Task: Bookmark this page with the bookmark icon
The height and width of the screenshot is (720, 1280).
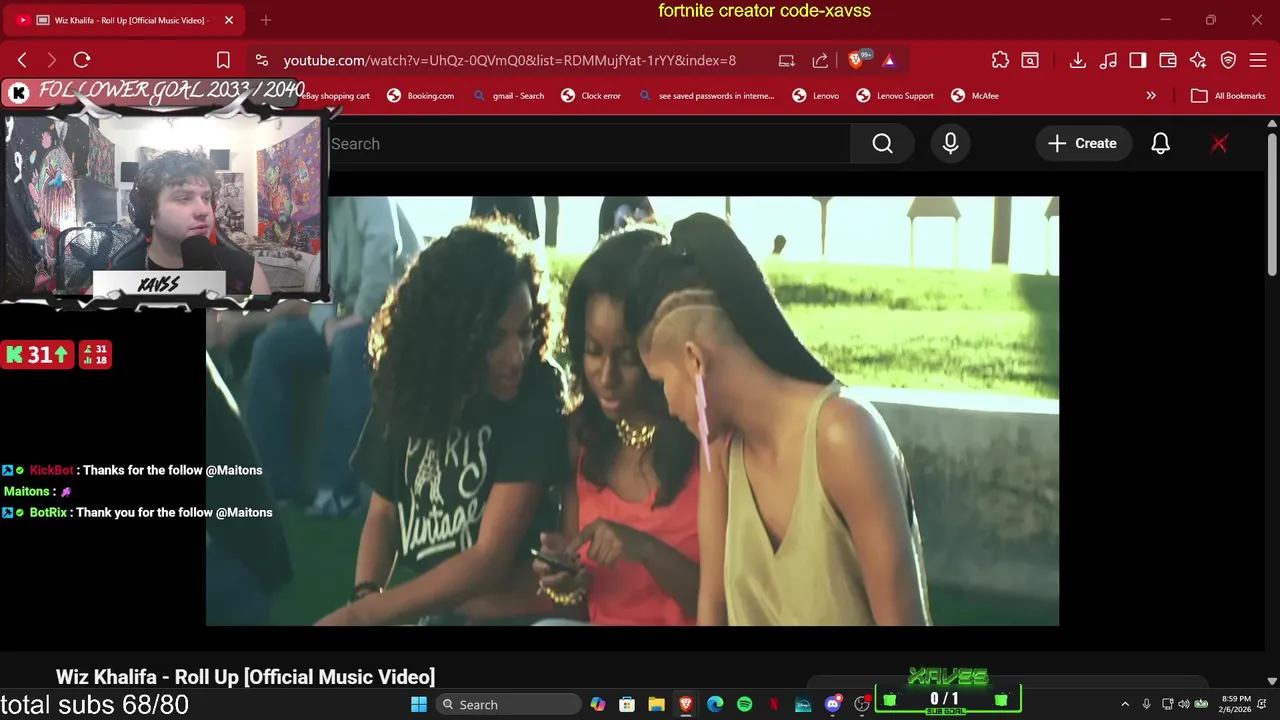Action: (223, 60)
